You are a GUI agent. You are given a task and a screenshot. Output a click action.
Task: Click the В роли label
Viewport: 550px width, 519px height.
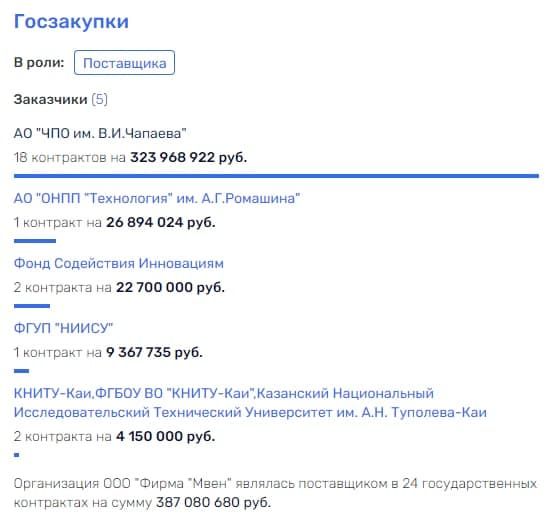39,63
